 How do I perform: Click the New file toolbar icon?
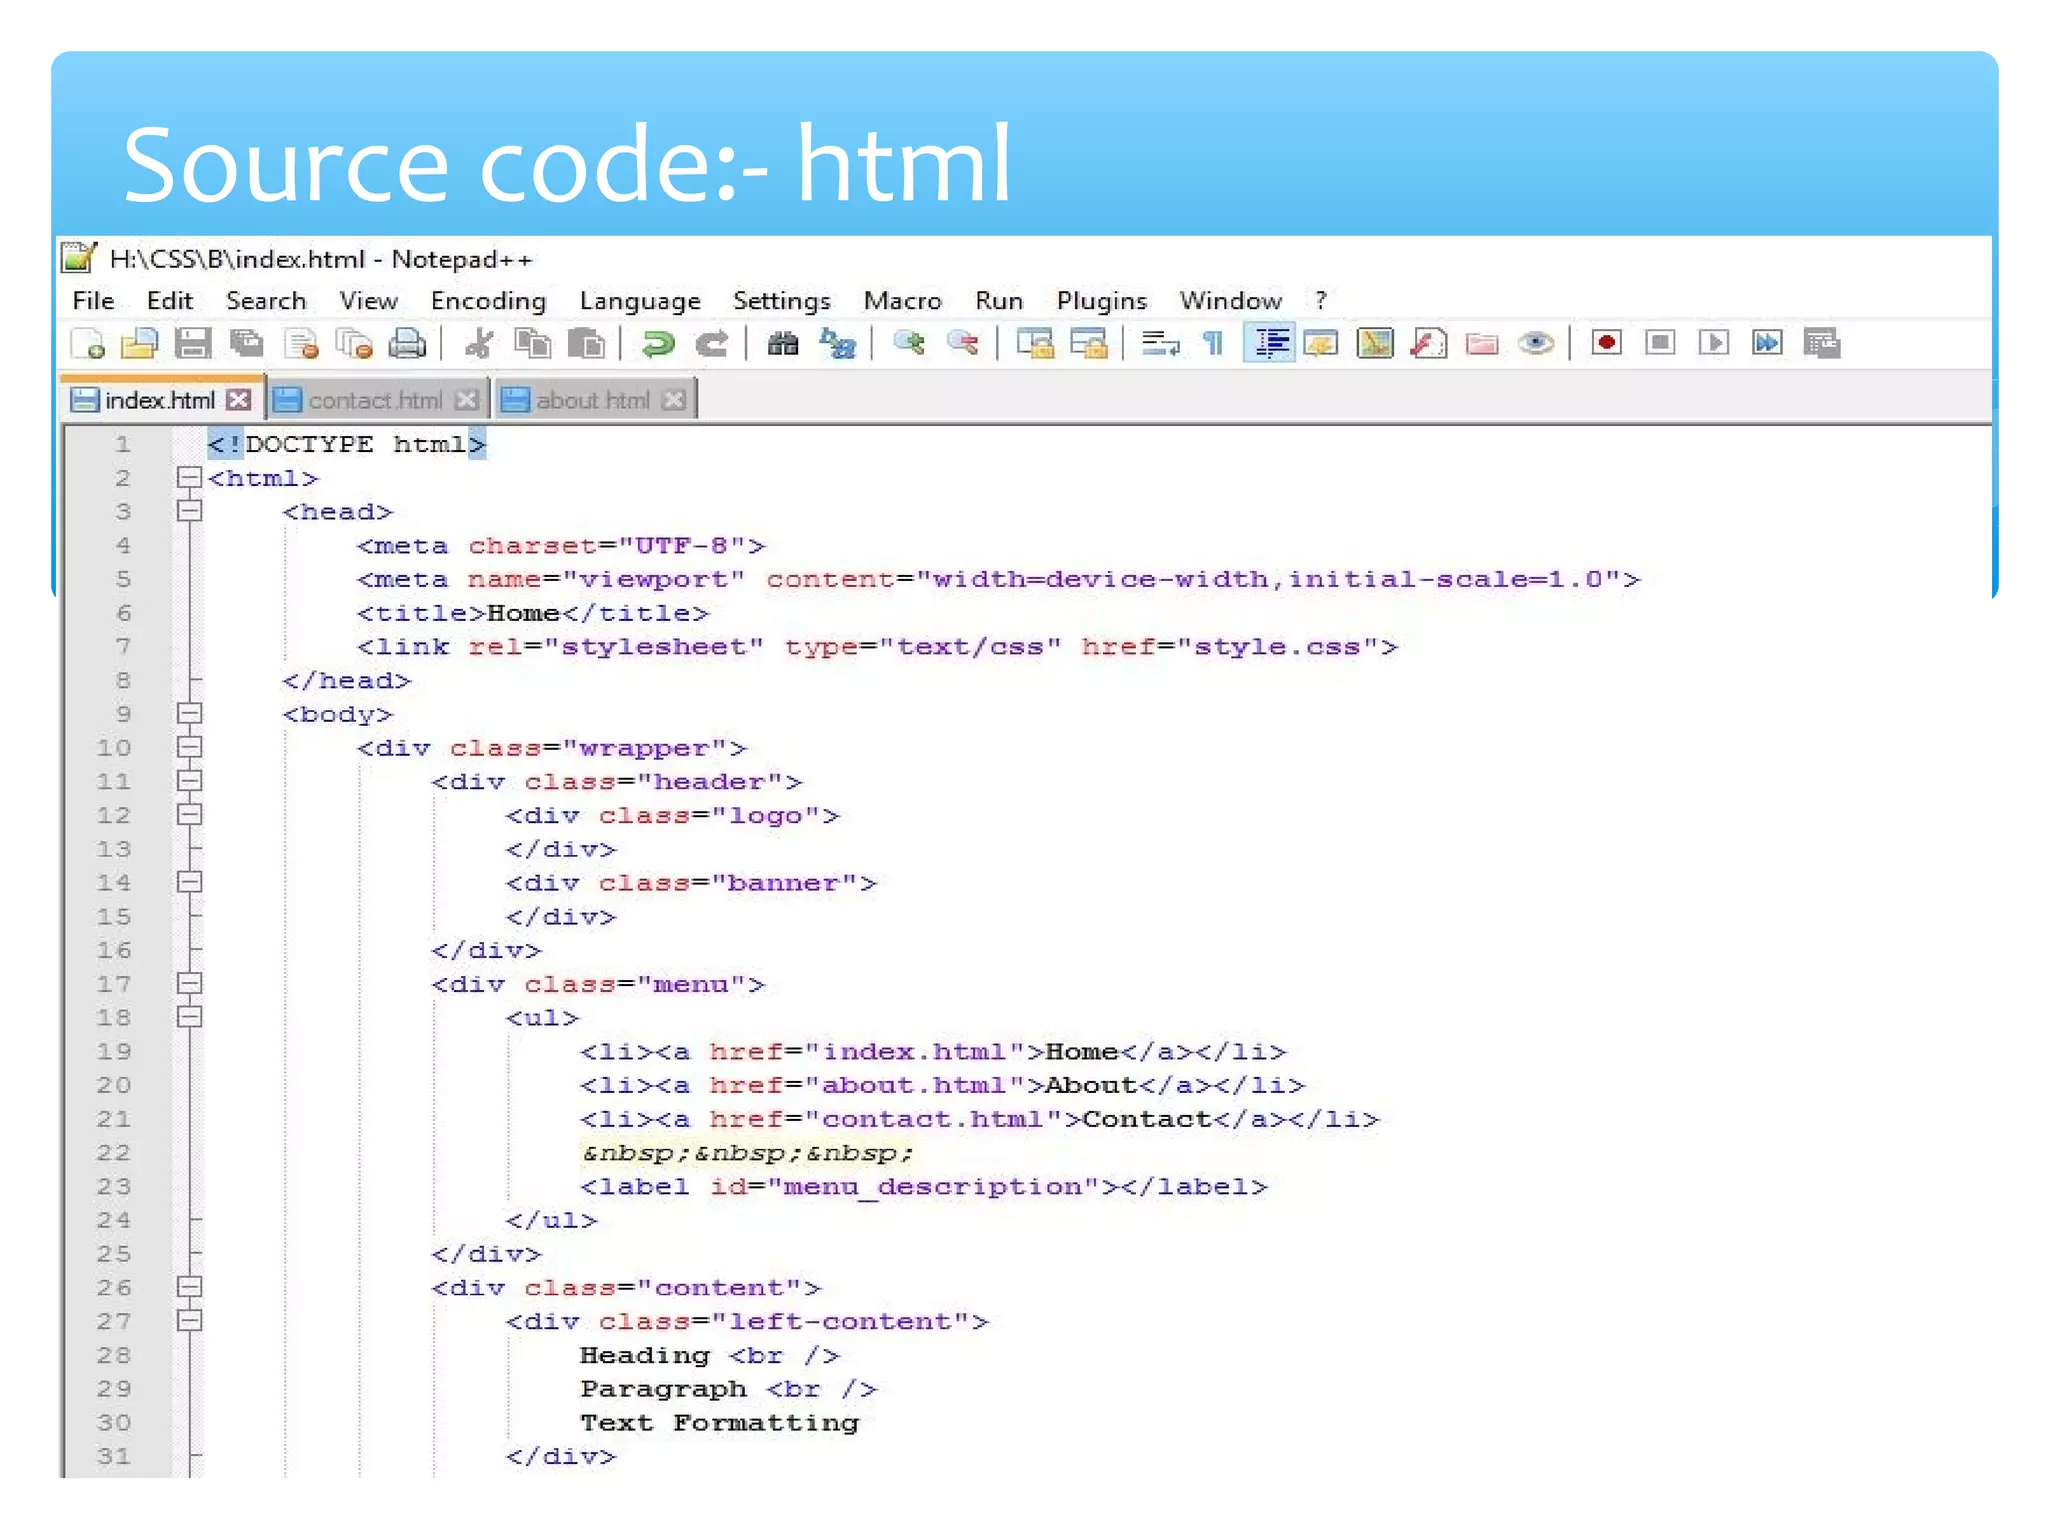pos(89,344)
